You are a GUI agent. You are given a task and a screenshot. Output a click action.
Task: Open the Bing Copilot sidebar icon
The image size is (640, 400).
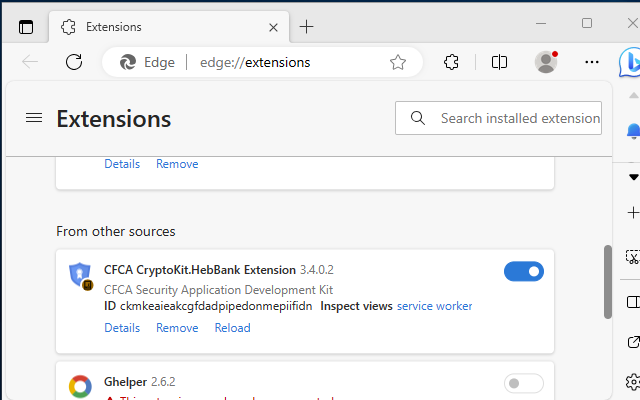click(x=630, y=62)
